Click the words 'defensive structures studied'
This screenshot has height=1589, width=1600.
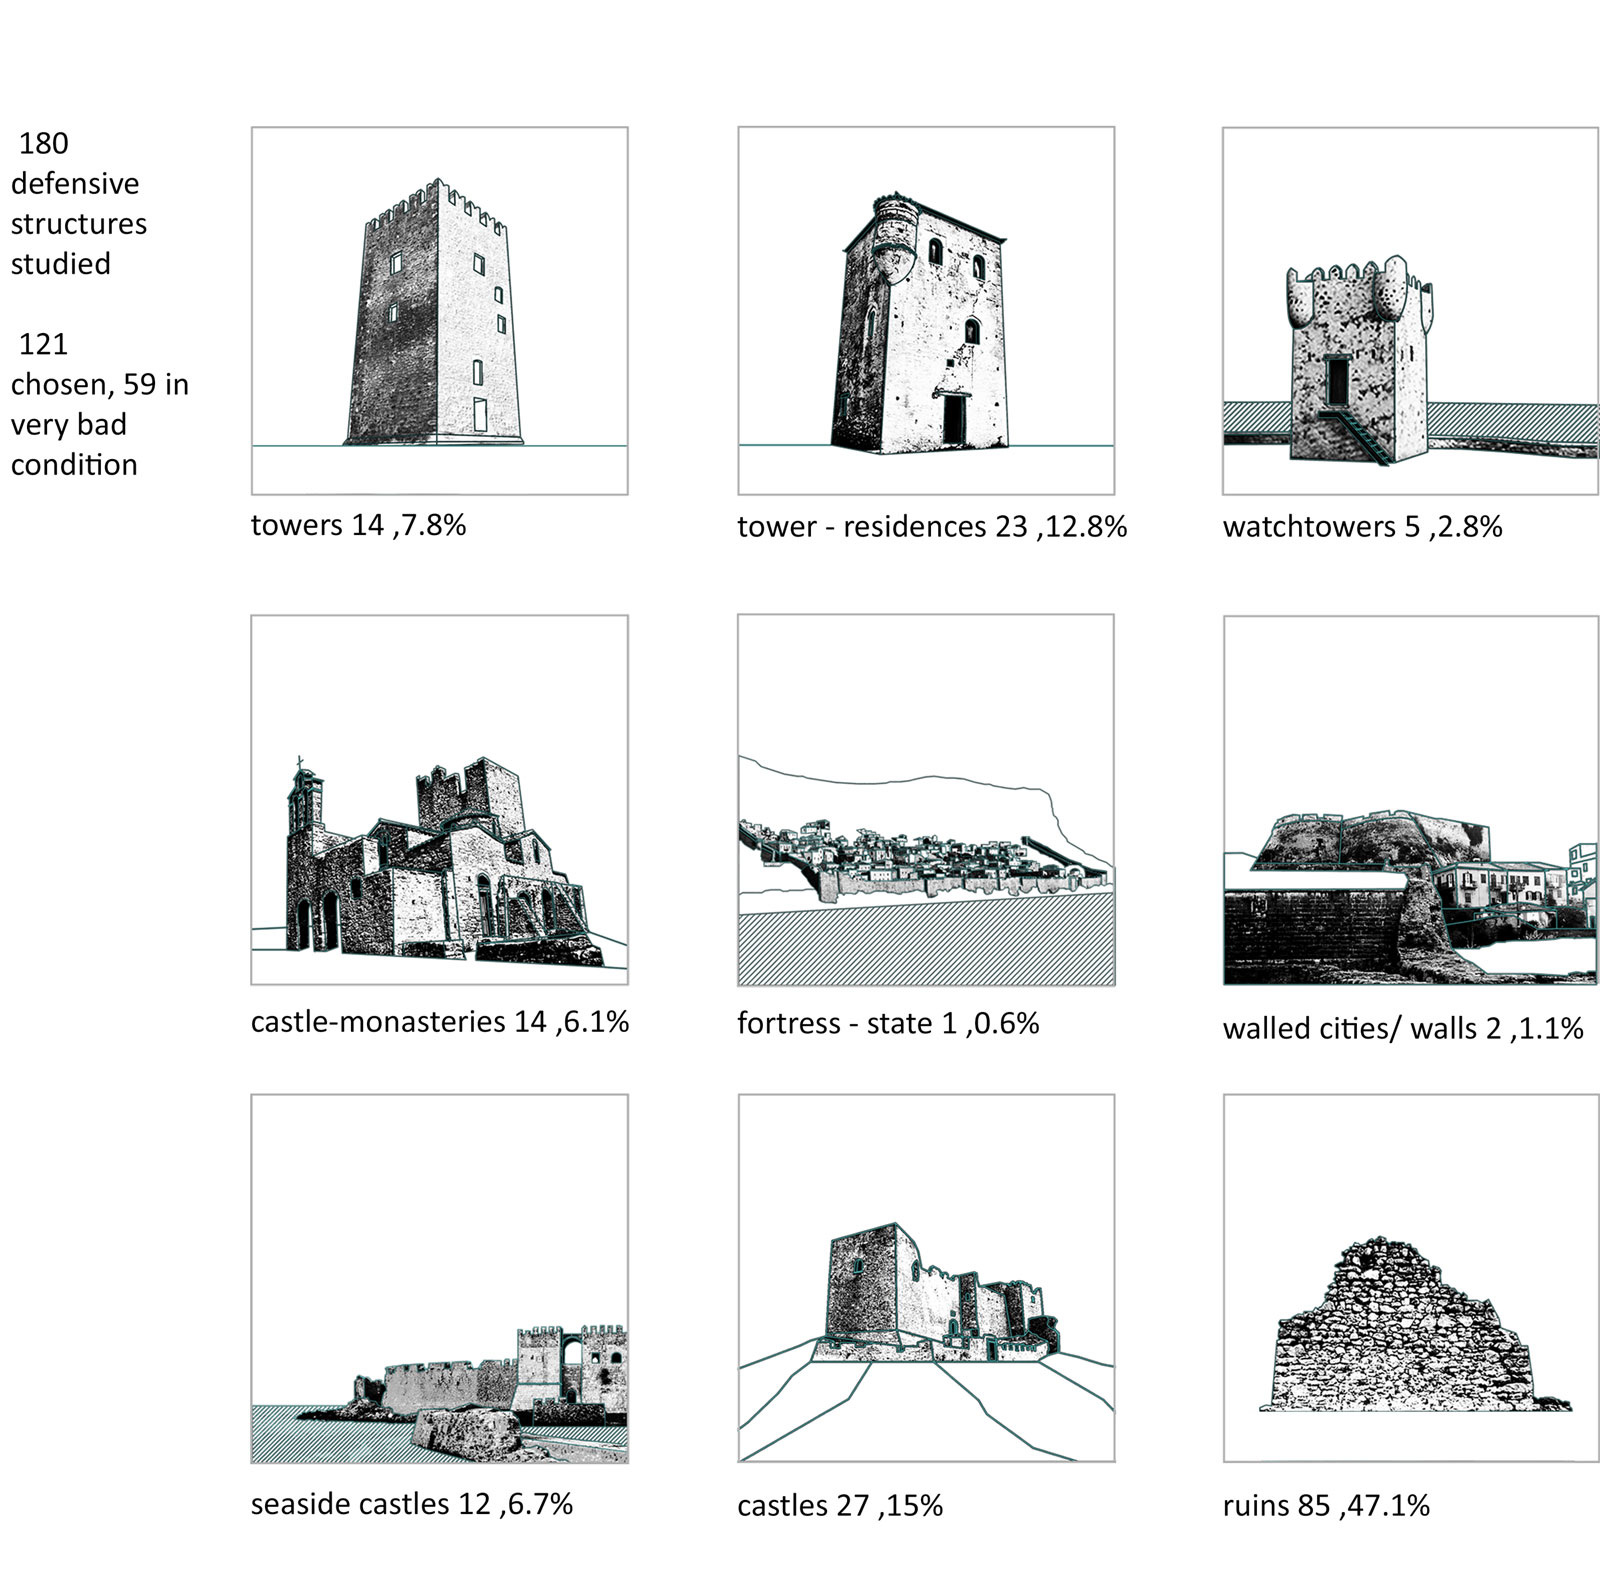(79, 224)
